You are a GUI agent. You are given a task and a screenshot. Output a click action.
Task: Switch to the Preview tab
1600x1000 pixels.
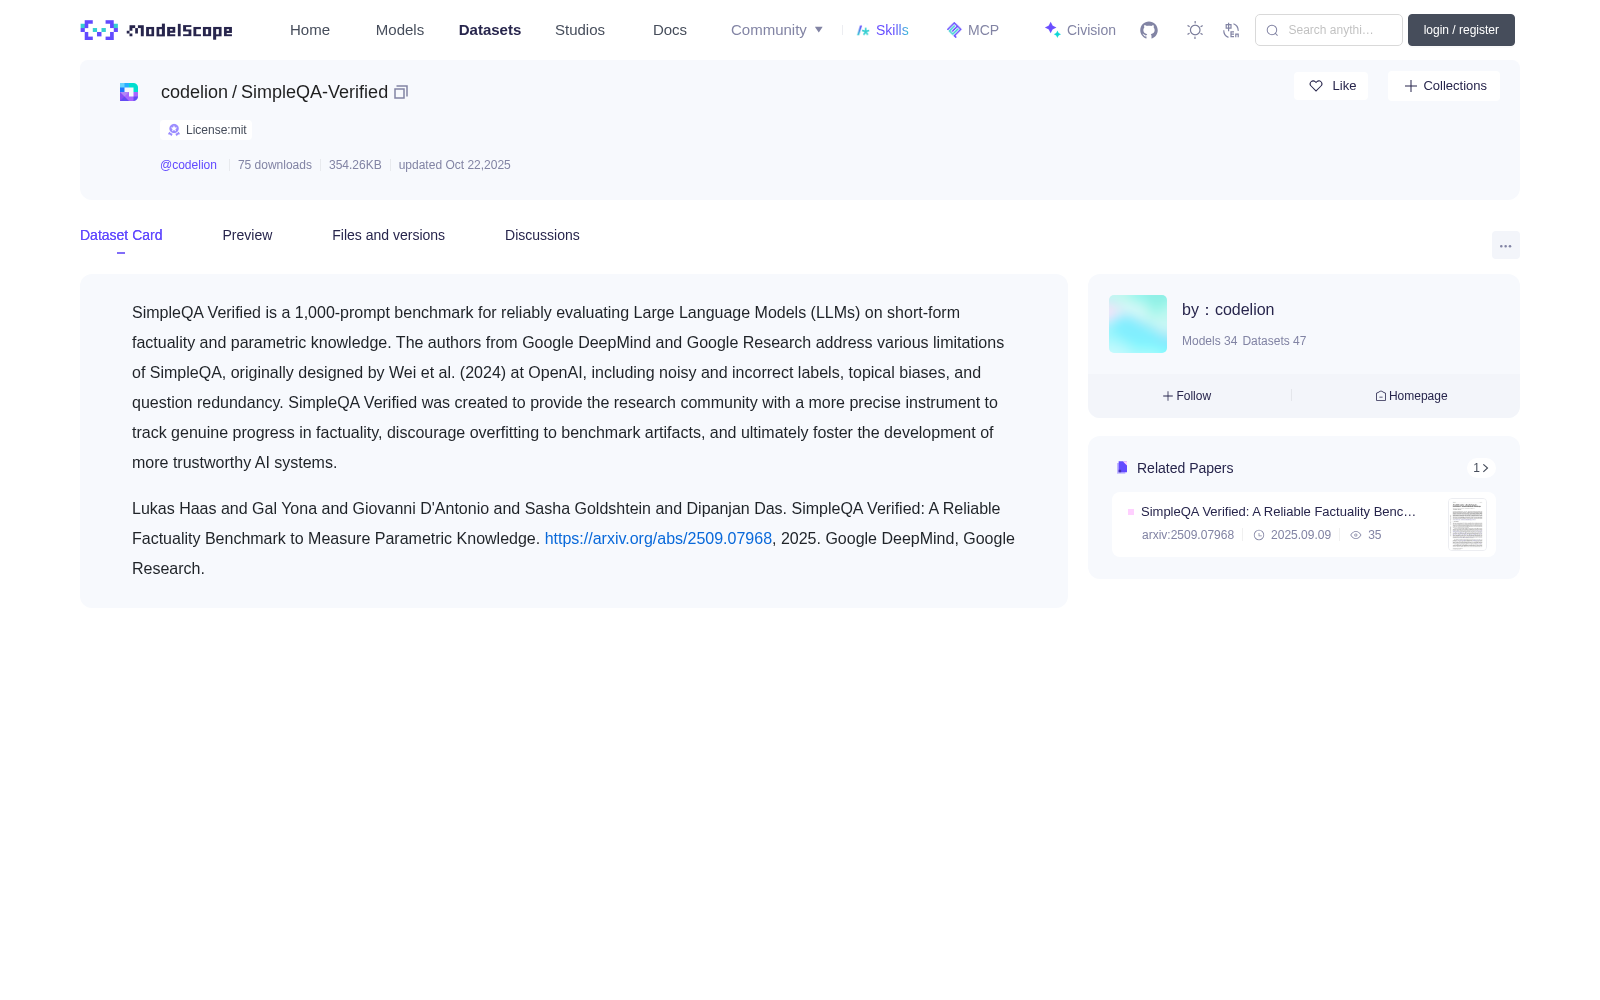pos(247,235)
